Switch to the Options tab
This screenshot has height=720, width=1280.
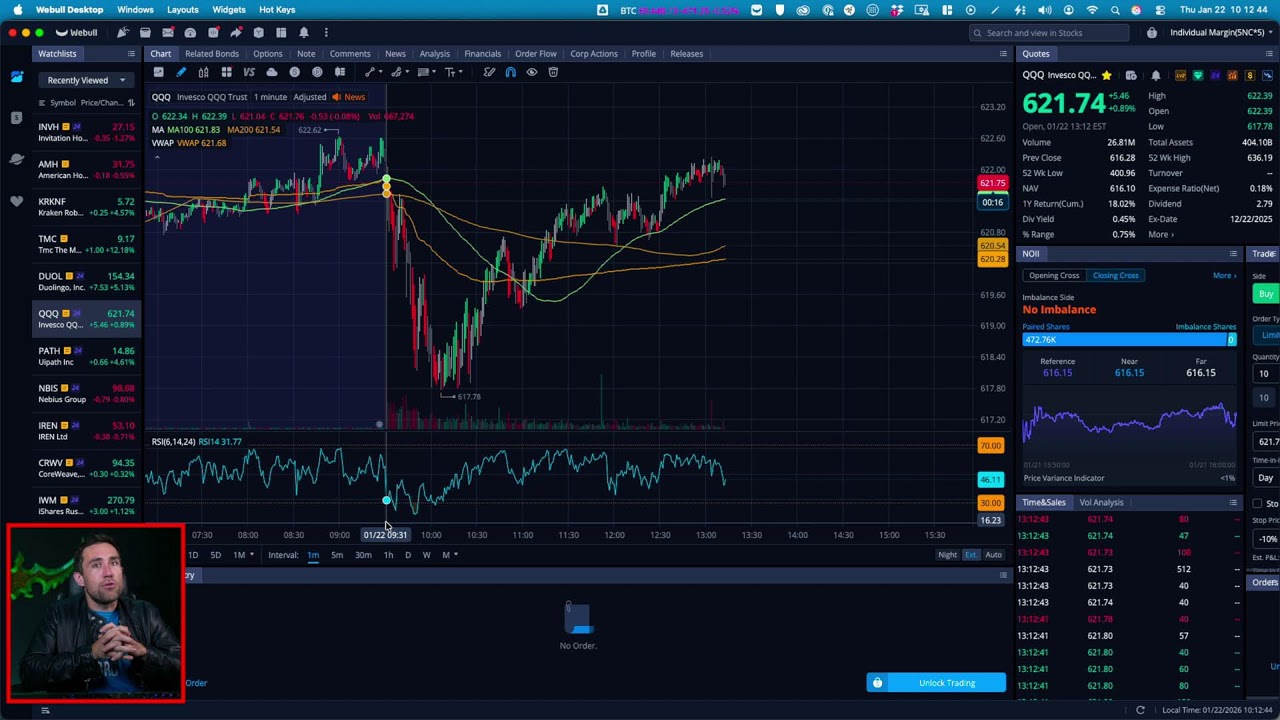[267, 54]
